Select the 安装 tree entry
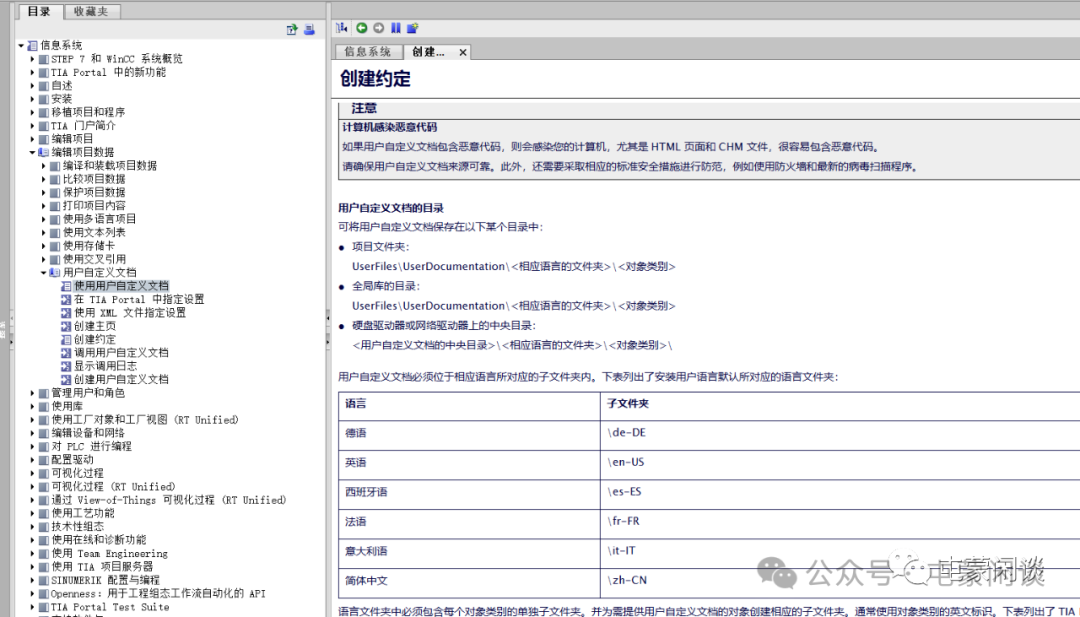 pos(61,99)
